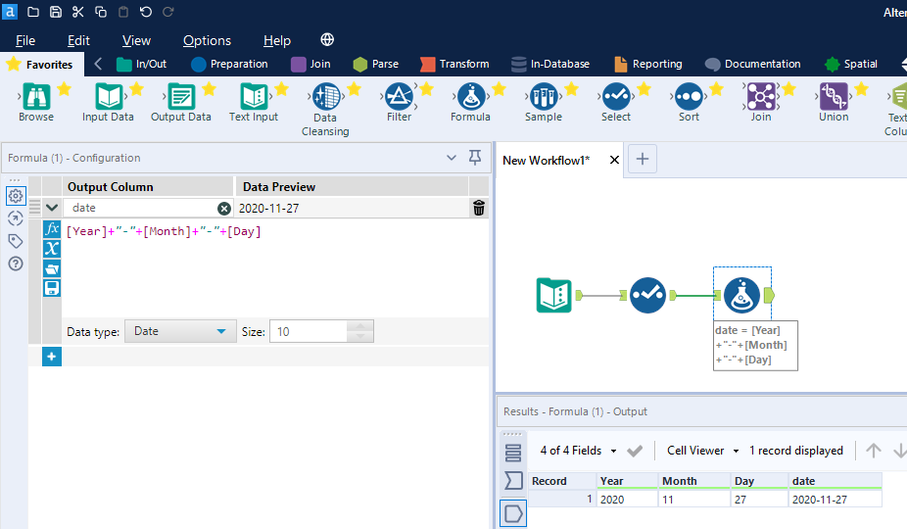Open the Options menu

point(207,40)
